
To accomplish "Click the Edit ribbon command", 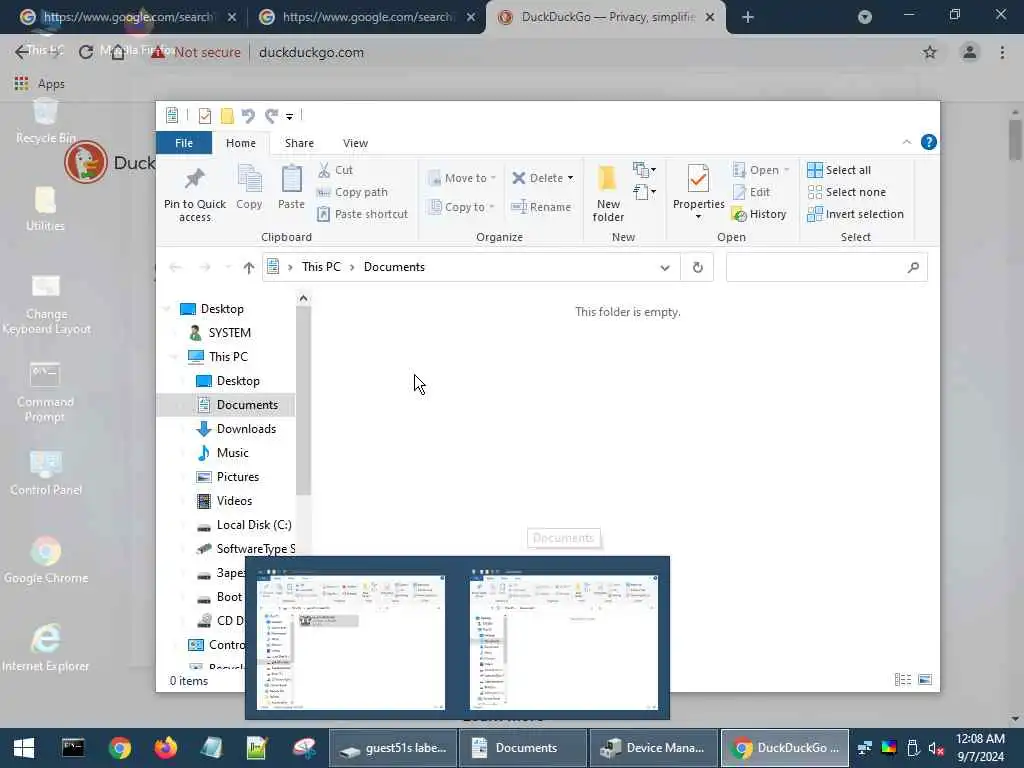I will point(752,192).
